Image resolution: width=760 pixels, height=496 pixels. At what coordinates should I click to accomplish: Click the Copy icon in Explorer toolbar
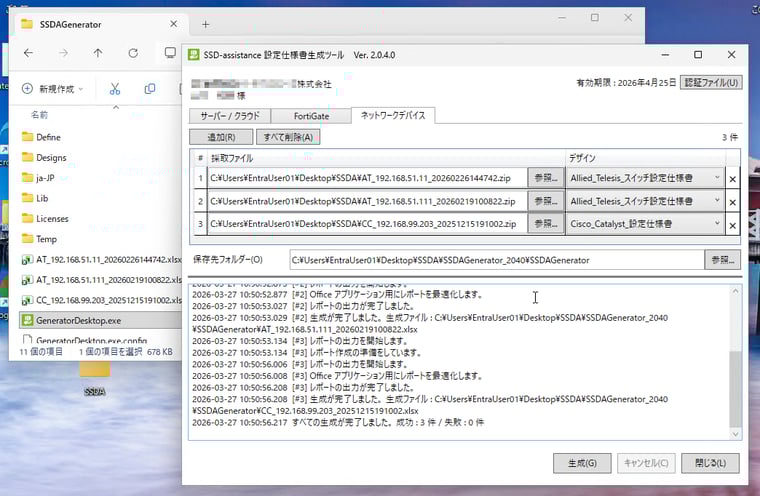pos(150,89)
